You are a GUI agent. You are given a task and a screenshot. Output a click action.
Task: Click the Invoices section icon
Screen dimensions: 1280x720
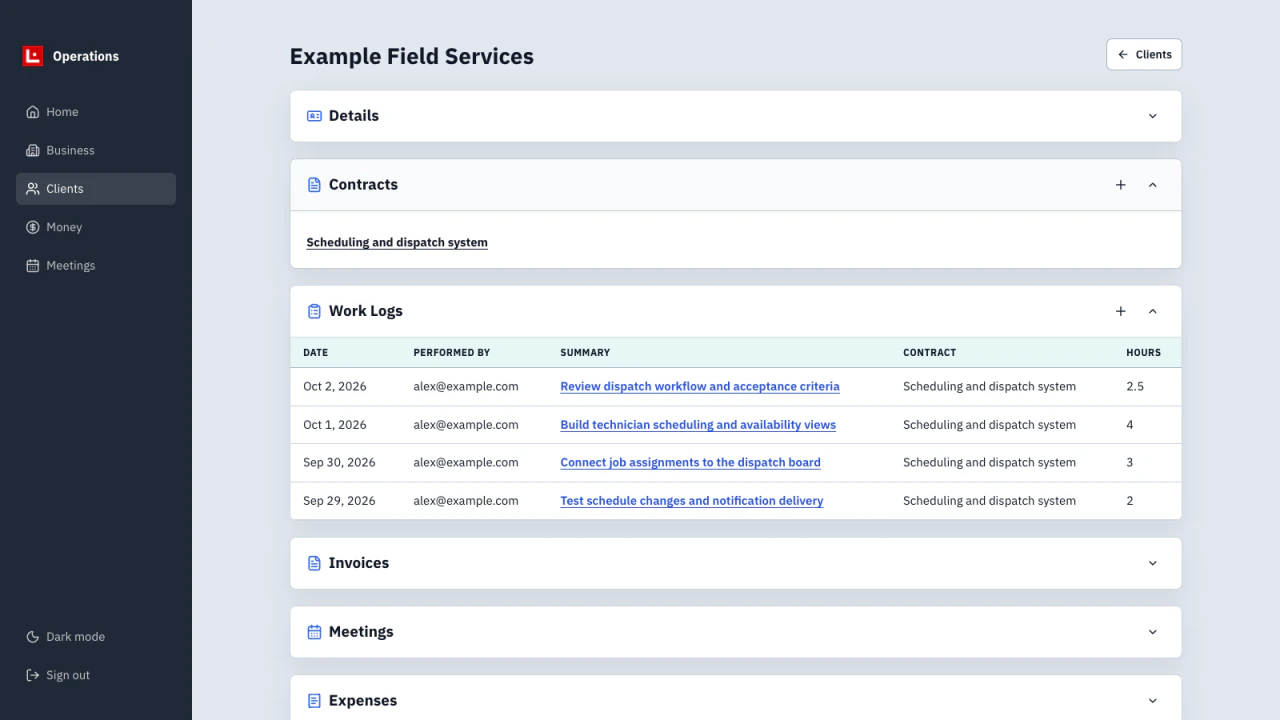coord(314,563)
